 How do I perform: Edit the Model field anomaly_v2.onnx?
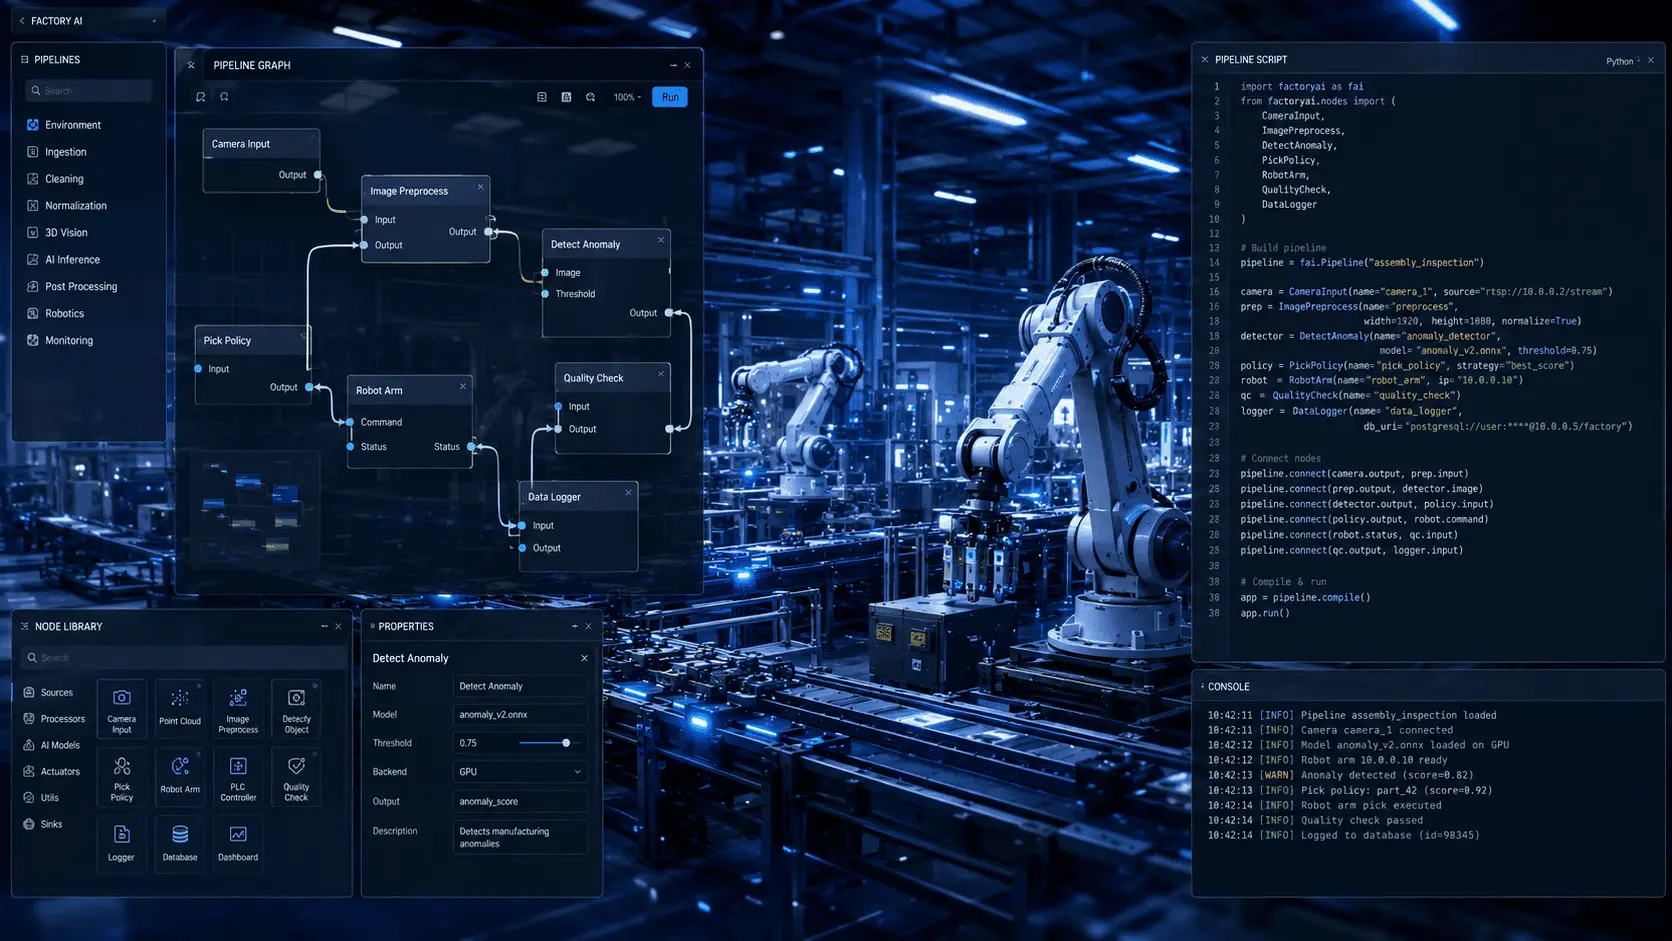pos(520,715)
